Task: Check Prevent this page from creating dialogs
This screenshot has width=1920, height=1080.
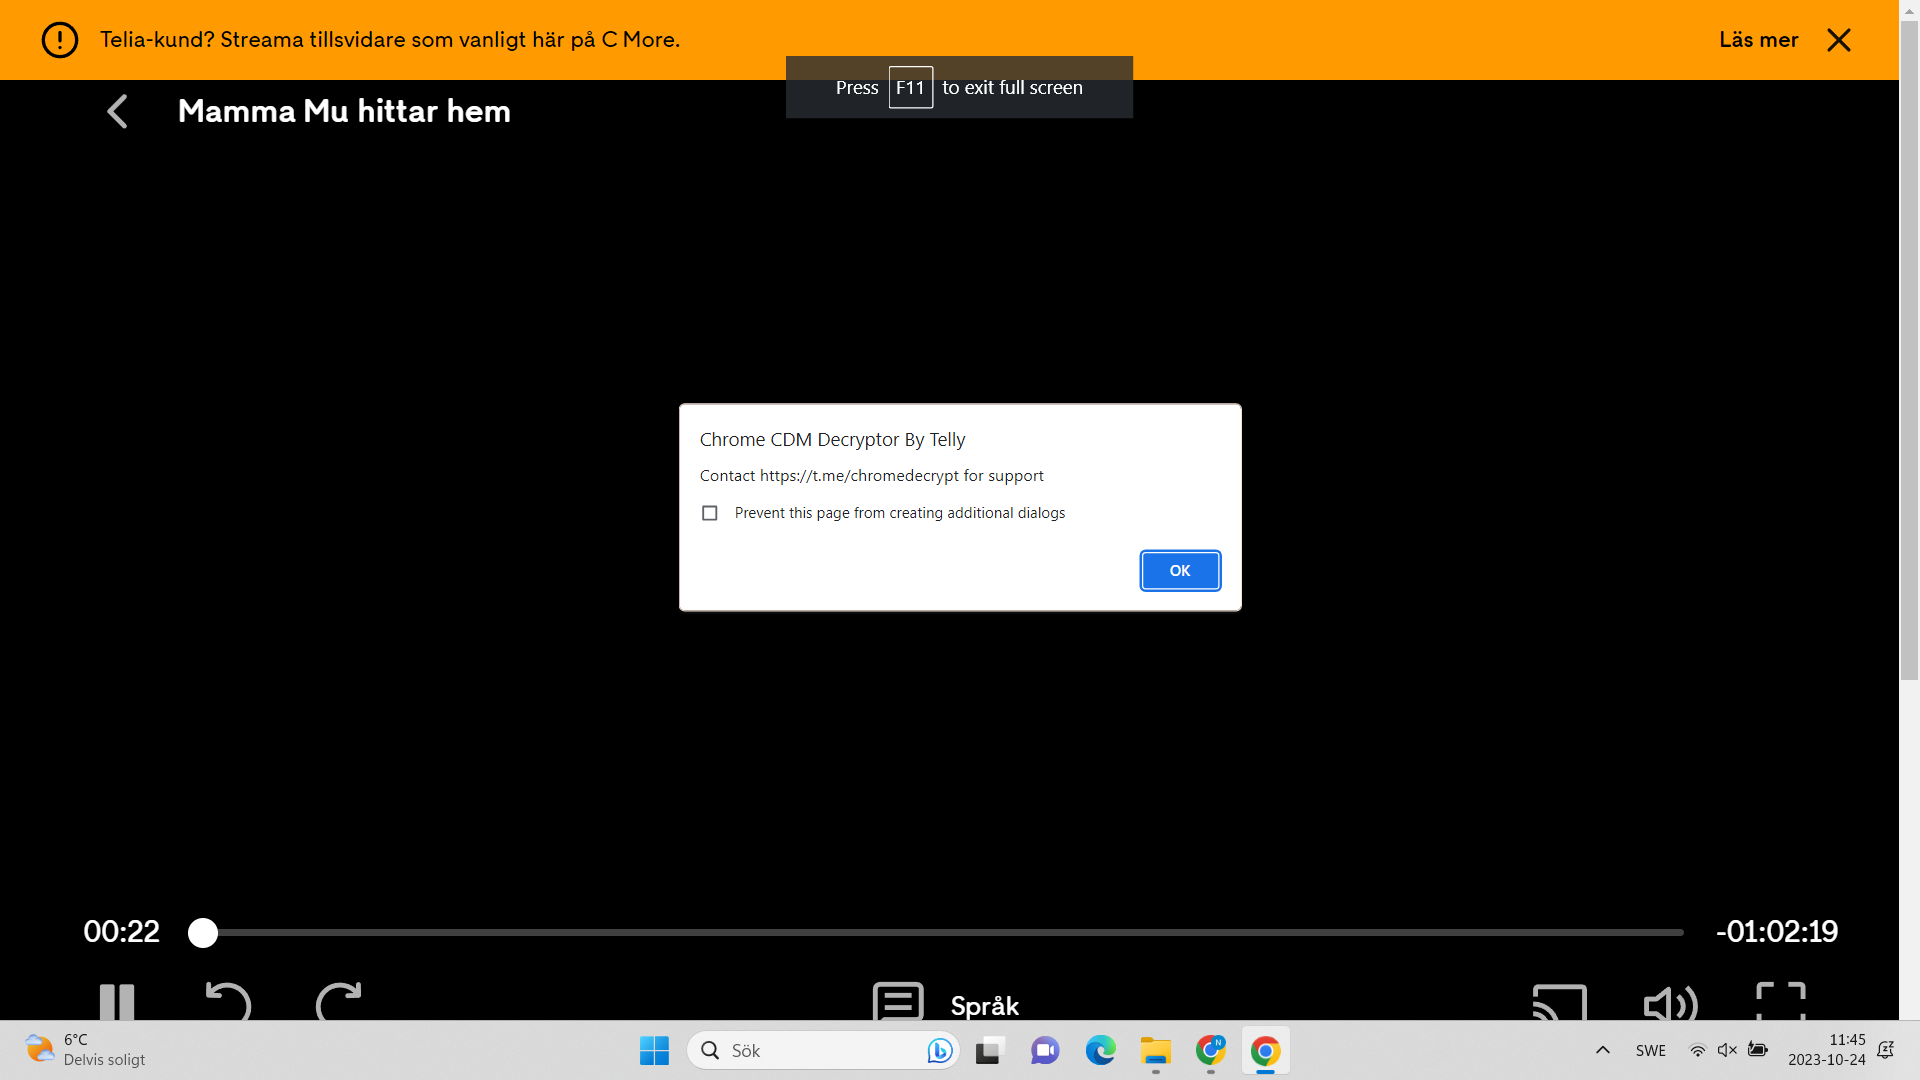Action: coord(710,513)
